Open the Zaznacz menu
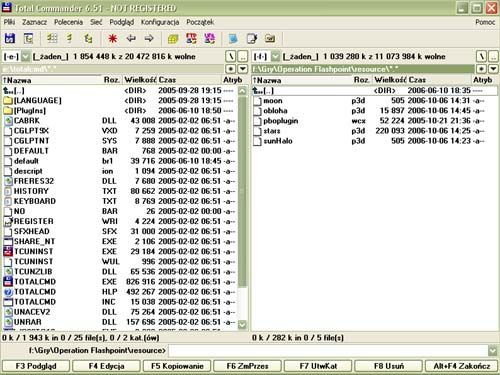500x375 pixels. point(34,22)
